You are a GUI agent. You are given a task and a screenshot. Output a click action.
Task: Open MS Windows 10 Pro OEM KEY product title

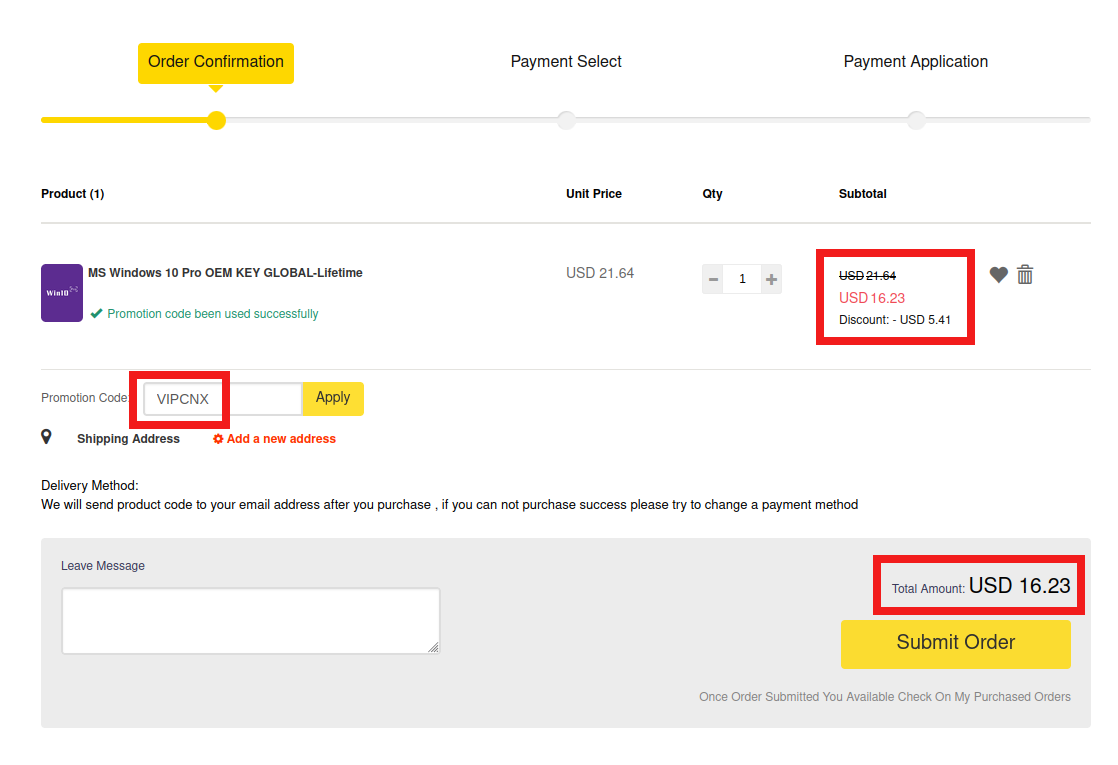point(225,273)
